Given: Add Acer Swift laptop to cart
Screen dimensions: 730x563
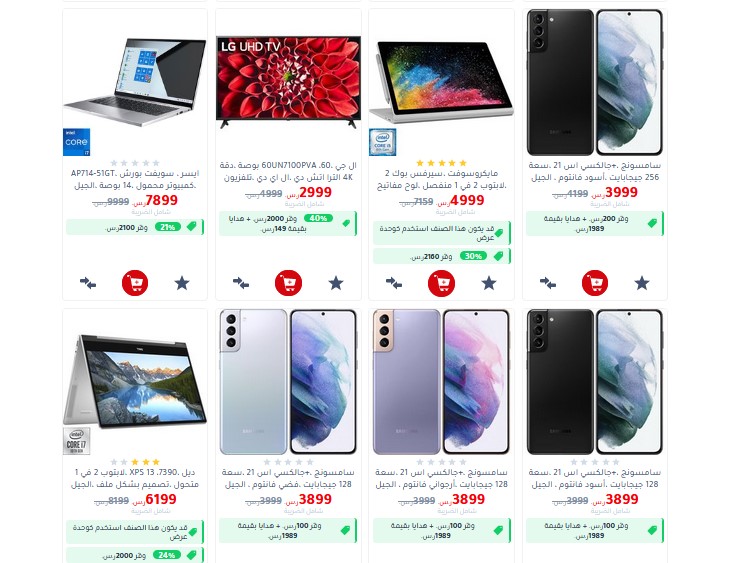Looking at the screenshot, I should click(x=135, y=283).
